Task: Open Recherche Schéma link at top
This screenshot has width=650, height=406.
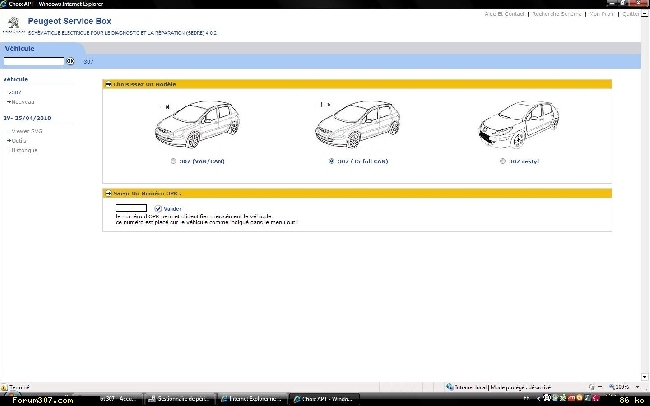Action: click(557, 14)
